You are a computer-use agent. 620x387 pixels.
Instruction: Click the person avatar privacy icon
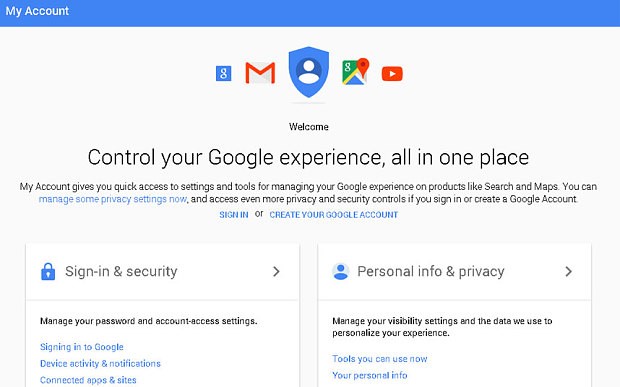(340, 272)
